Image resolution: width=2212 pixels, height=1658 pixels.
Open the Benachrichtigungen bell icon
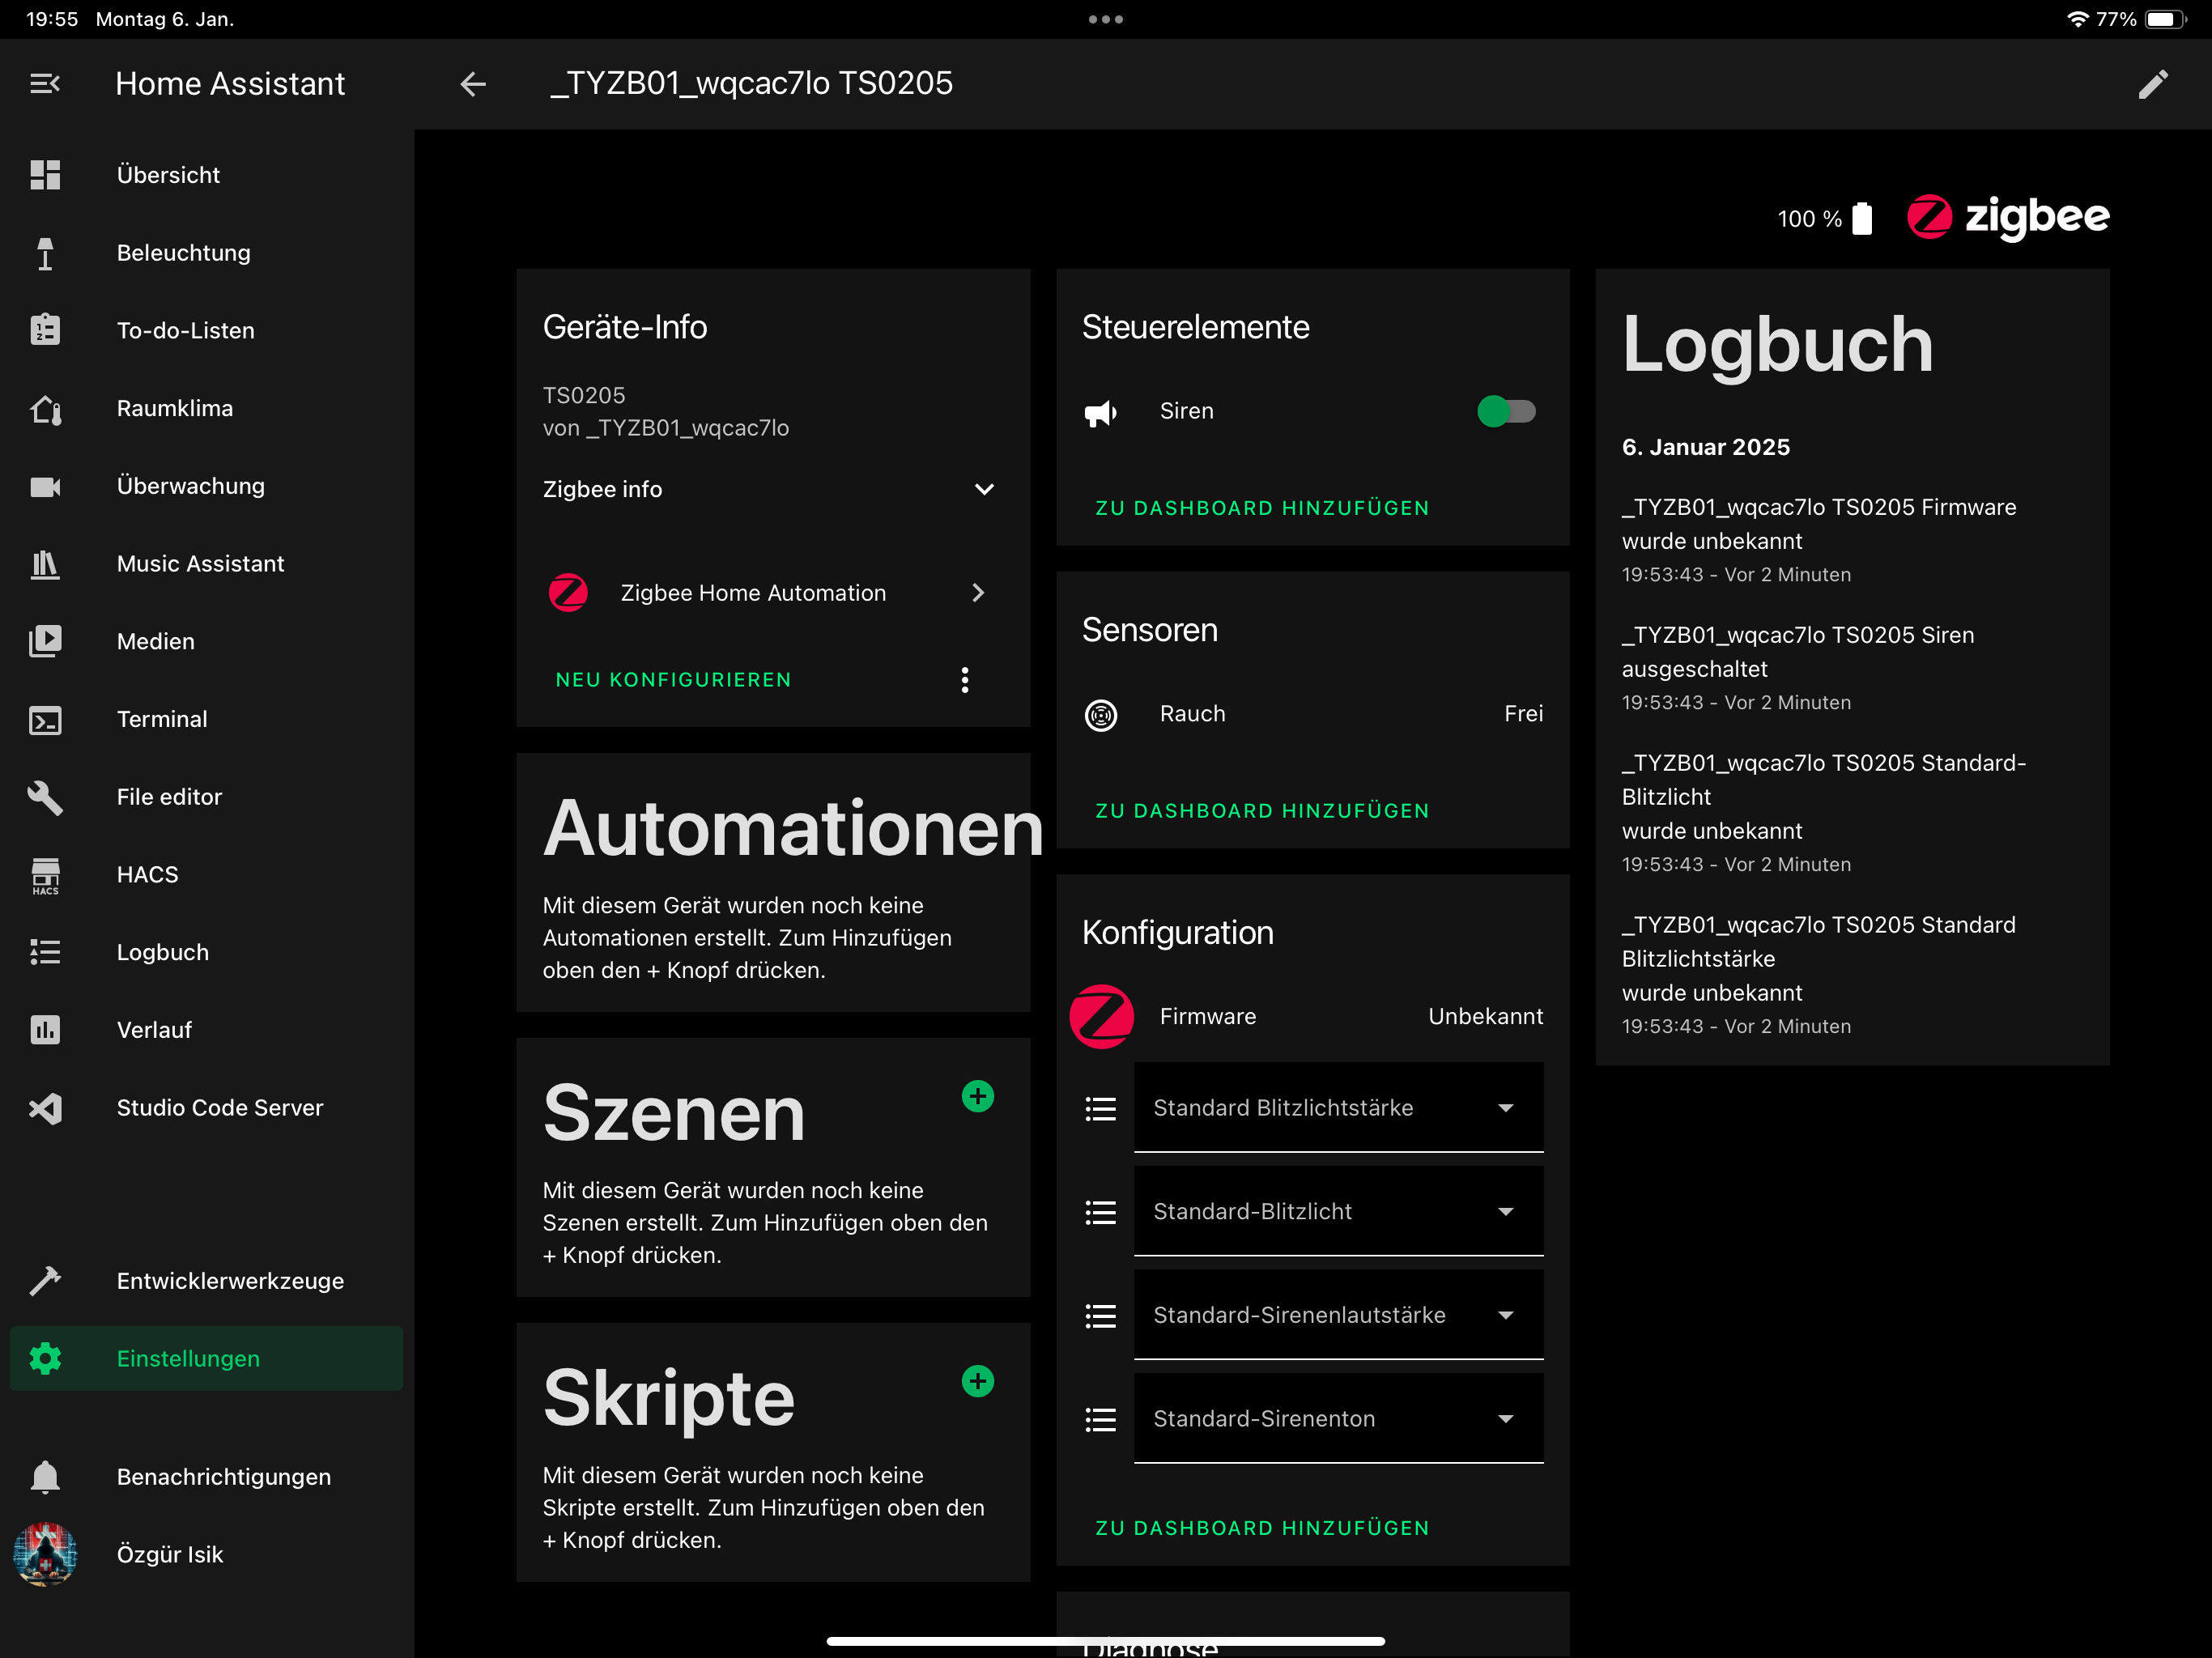point(45,1477)
